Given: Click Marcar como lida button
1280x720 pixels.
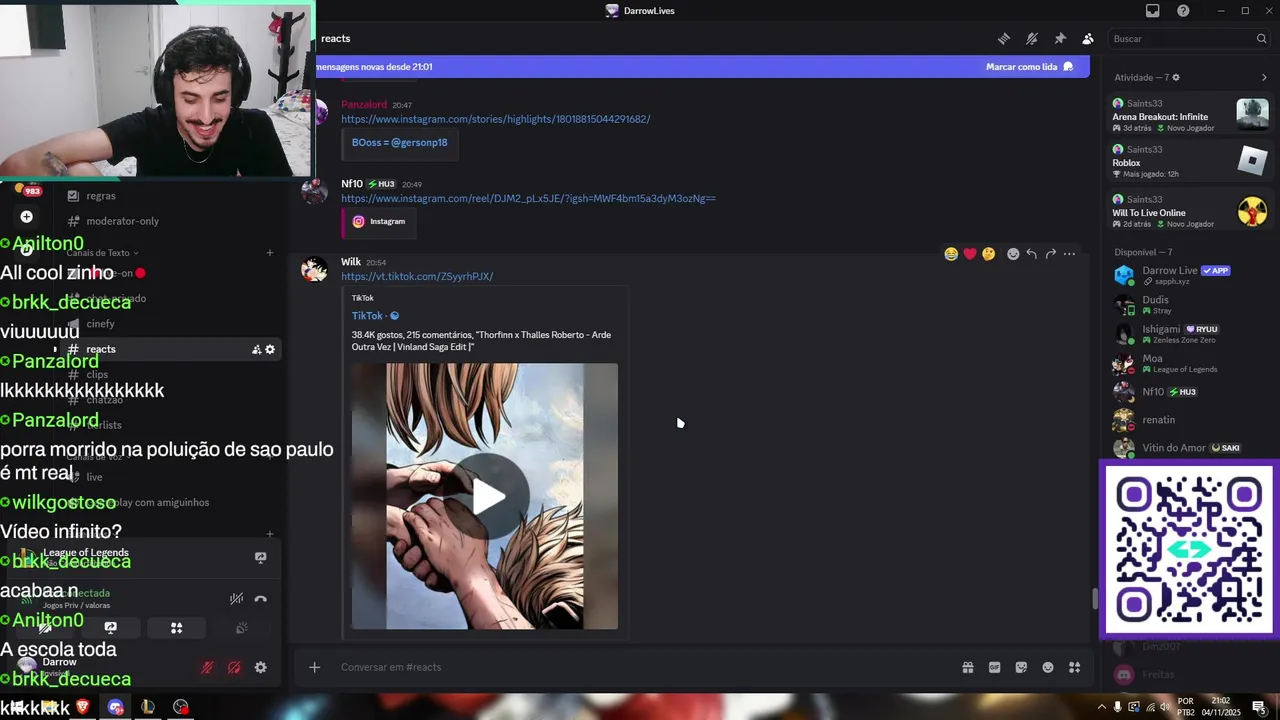Looking at the screenshot, I should pyautogui.click(x=1029, y=67).
